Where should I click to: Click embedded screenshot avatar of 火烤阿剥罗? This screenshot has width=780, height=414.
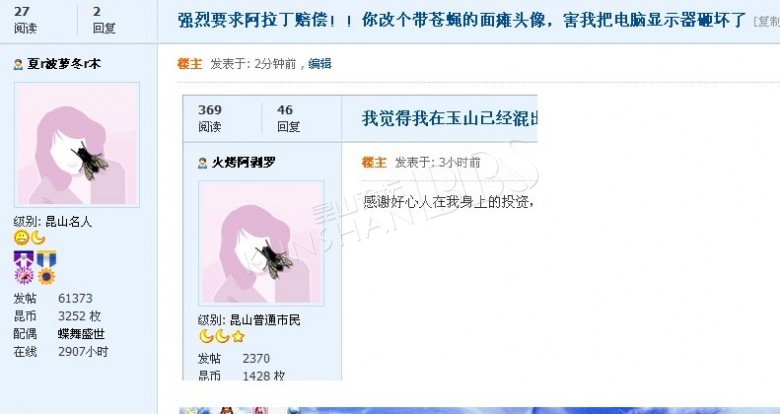click(261, 243)
